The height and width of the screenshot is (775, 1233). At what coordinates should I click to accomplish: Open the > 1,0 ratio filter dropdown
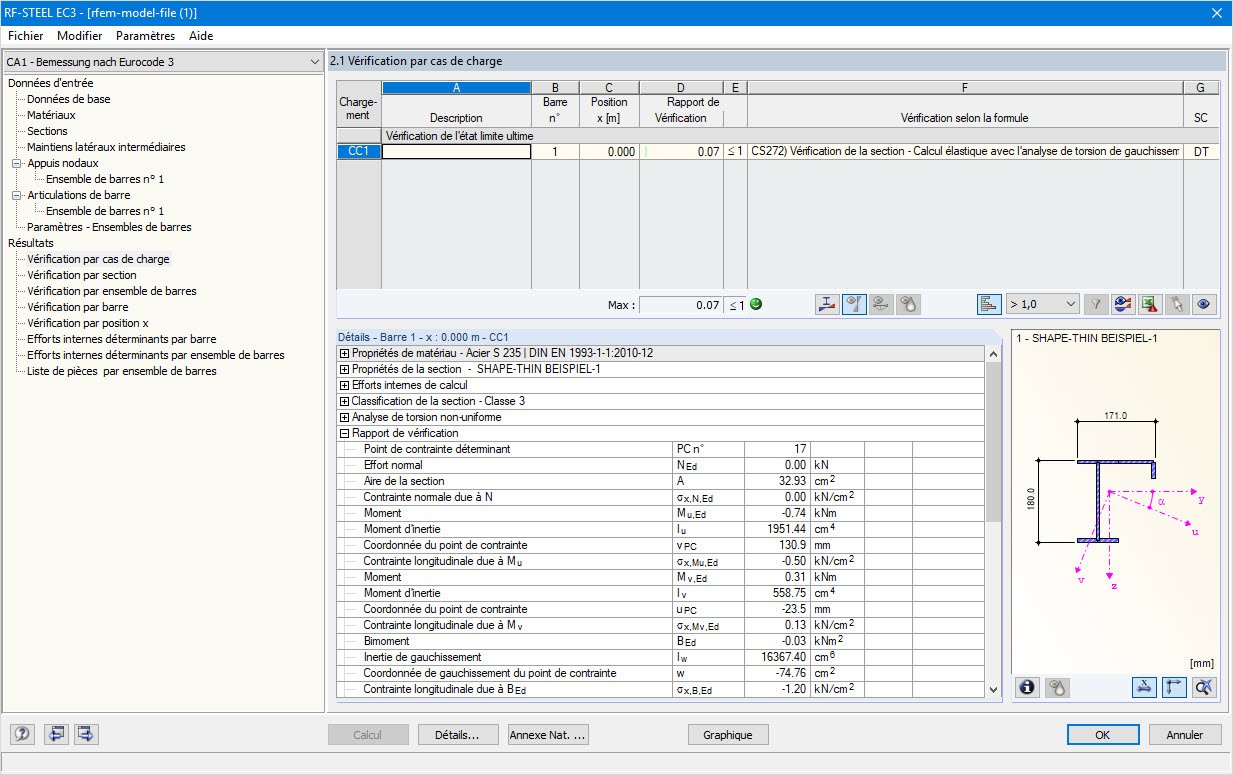pyautogui.click(x=1043, y=304)
